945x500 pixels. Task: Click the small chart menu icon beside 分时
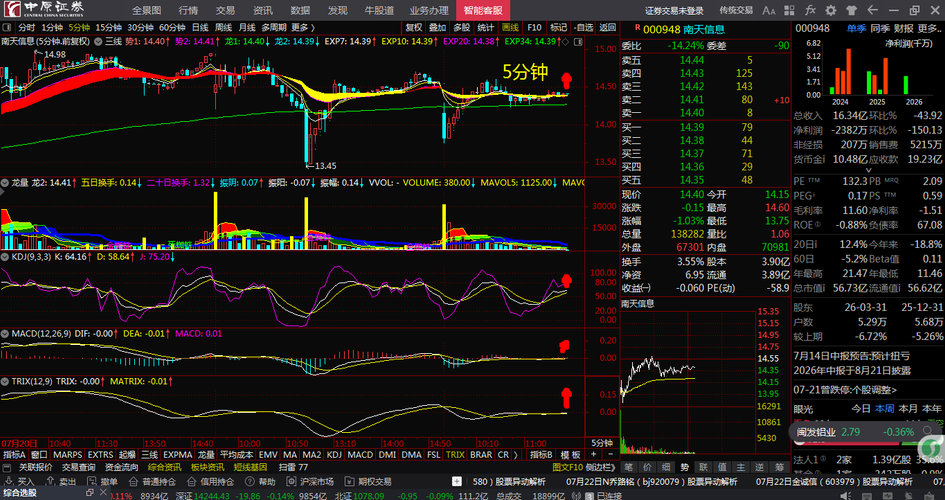(7, 28)
